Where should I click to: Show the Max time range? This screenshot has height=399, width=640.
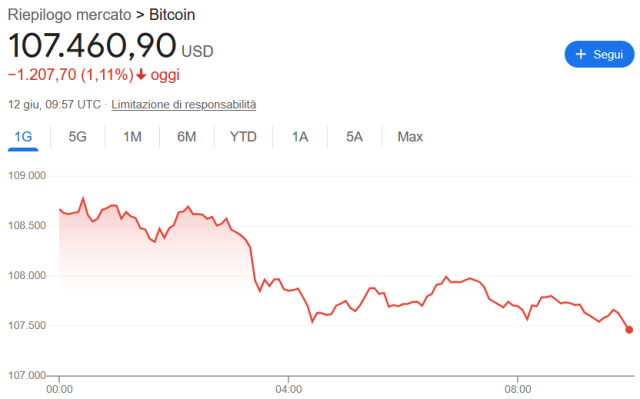[410, 137]
